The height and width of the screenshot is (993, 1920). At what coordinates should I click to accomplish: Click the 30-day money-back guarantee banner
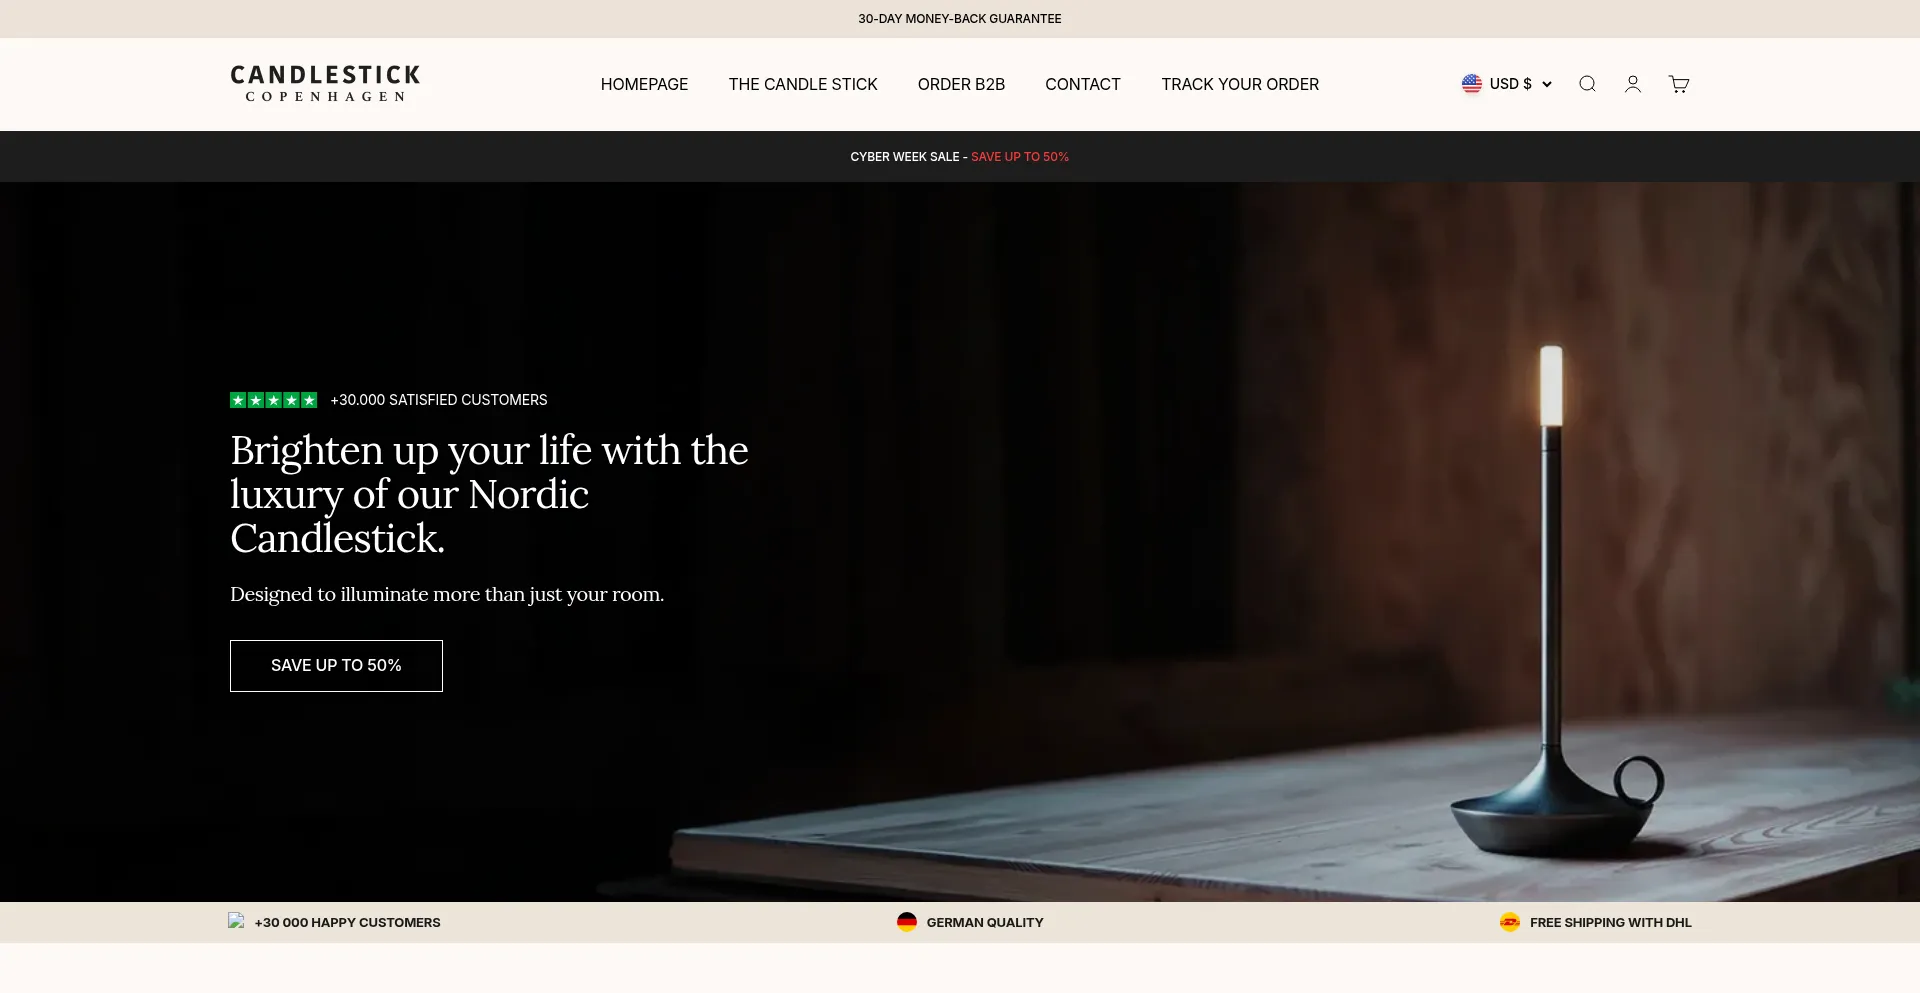(x=959, y=19)
